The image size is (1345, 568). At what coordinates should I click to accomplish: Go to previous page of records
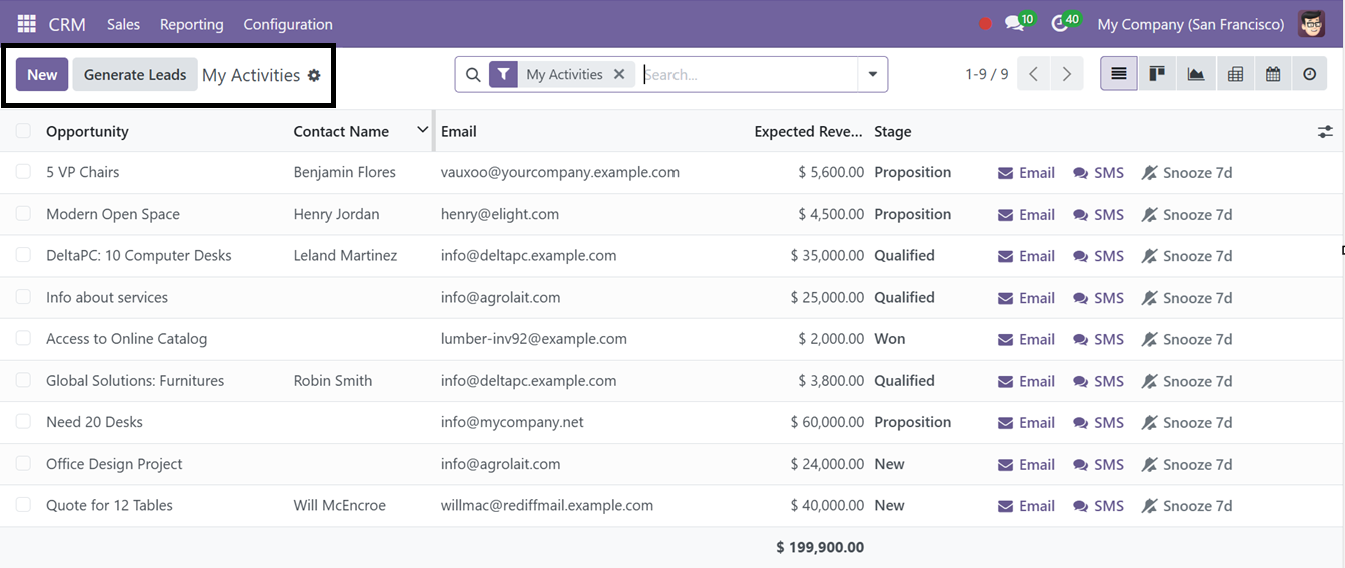pos(1034,74)
